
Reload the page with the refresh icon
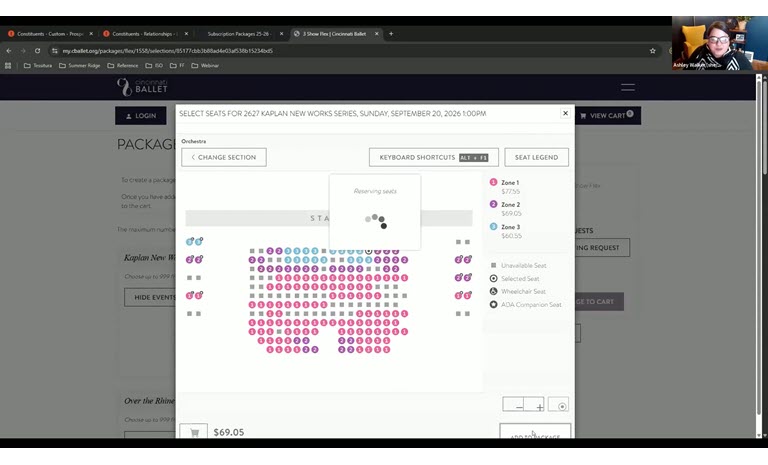tap(37, 50)
